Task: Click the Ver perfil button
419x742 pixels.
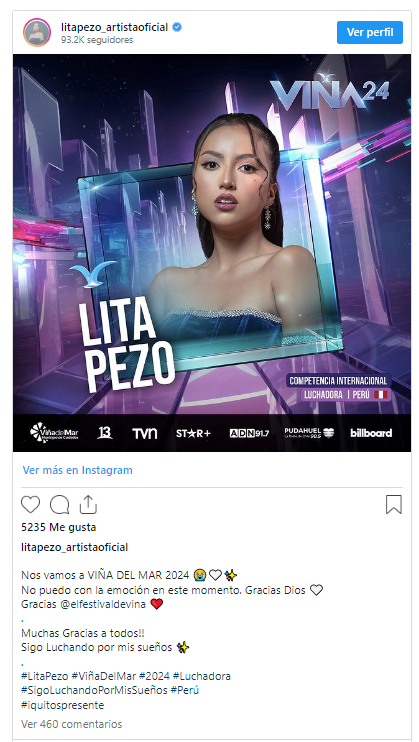Action: tap(370, 32)
